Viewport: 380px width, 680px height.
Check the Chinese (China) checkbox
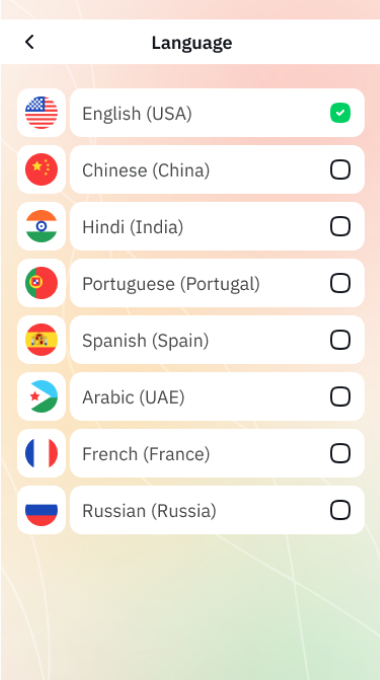(340, 170)
